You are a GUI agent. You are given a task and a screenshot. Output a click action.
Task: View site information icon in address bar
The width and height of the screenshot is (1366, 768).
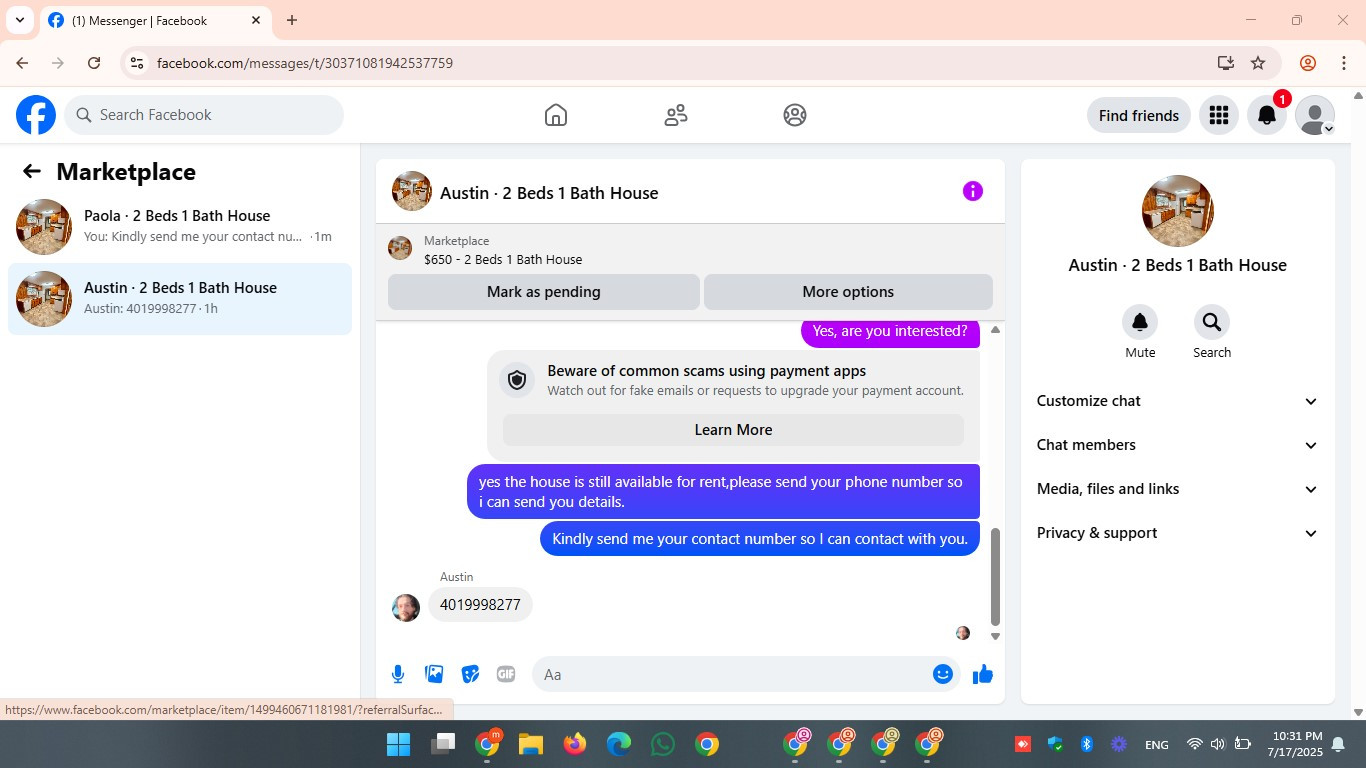click(137, 63)
